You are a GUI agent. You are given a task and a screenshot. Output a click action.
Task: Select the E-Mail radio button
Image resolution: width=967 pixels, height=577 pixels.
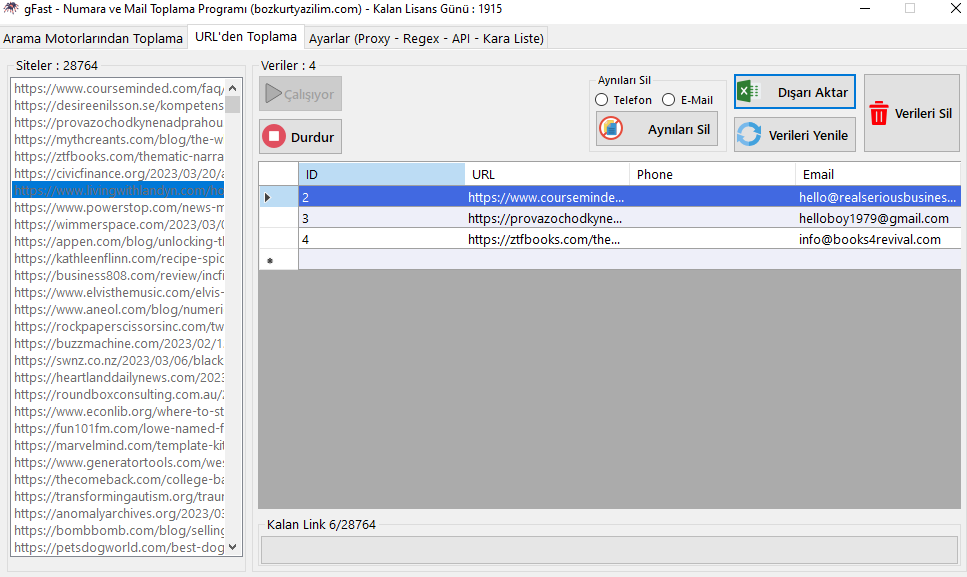(x=669, y=100)
